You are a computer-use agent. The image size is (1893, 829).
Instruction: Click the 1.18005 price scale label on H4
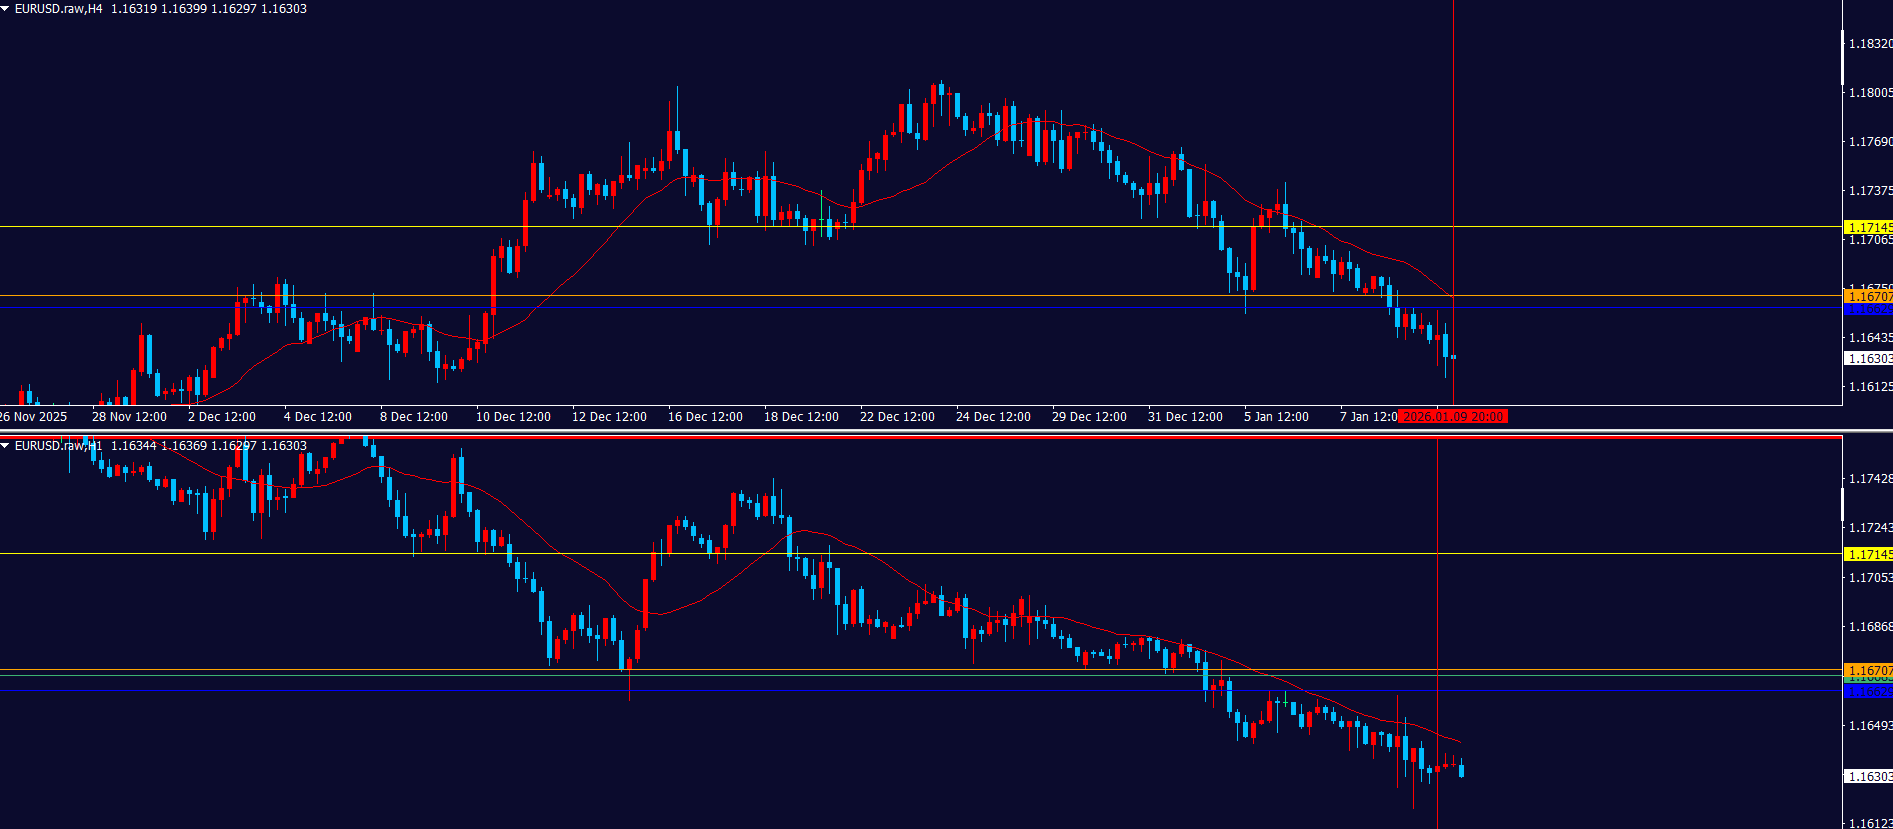(1869, 93)
